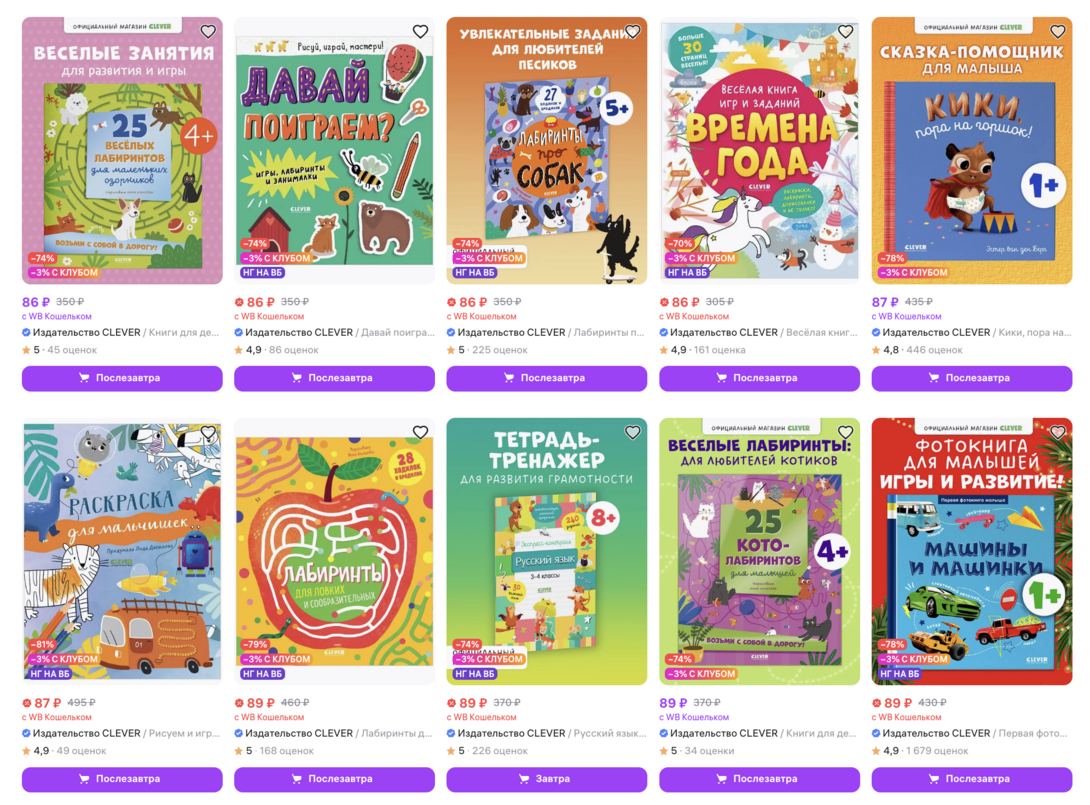Screen dimensions: 1090x805
Task: Add 'Лабиринты про собак' to favorites
Action: coord(633,31)
